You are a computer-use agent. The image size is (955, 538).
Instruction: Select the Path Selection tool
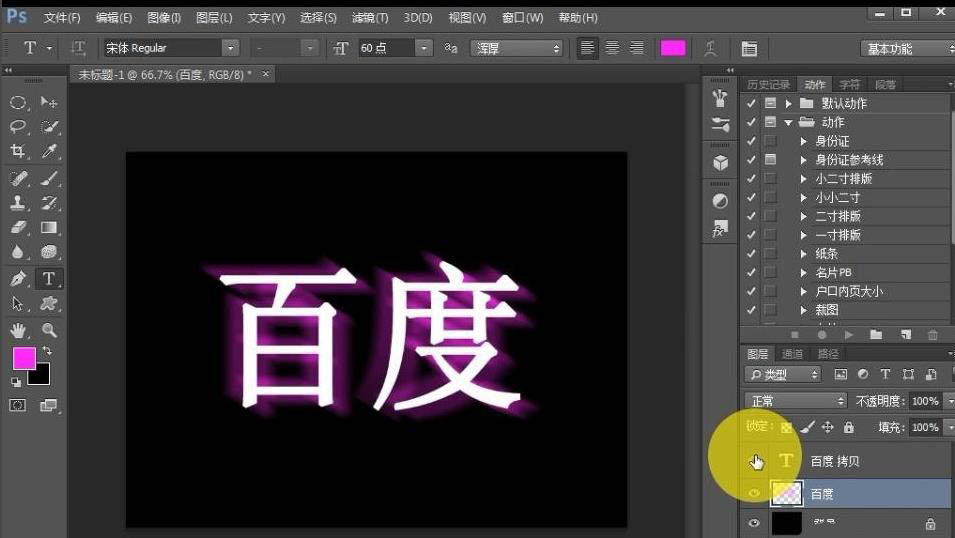click(18, 303)
